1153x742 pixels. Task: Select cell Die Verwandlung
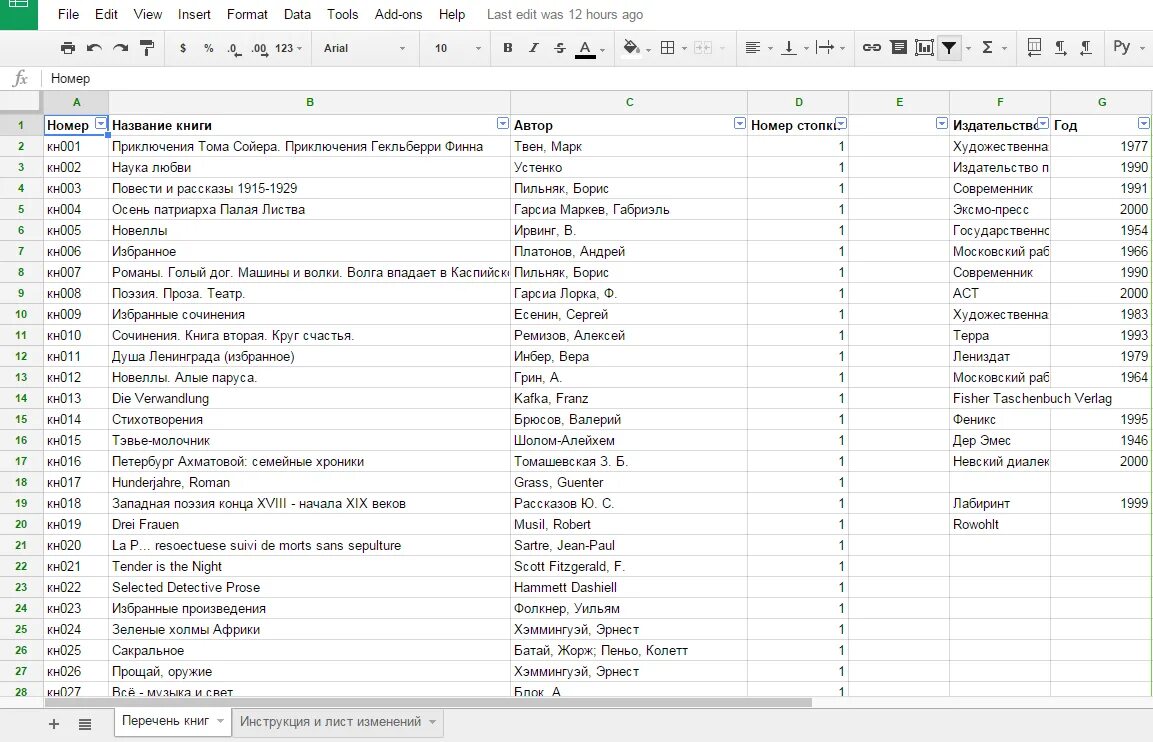[x=310, y=399]
